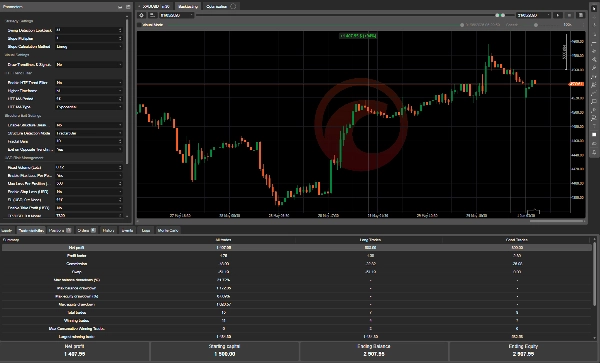Open Draw Trendlines & Signals dropdown
This screenshot has height=363, width=600.
[88, 65]
